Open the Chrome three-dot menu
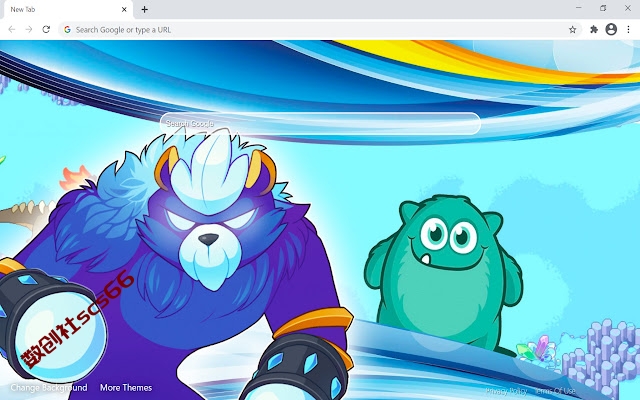 click(x=628, y=29)
